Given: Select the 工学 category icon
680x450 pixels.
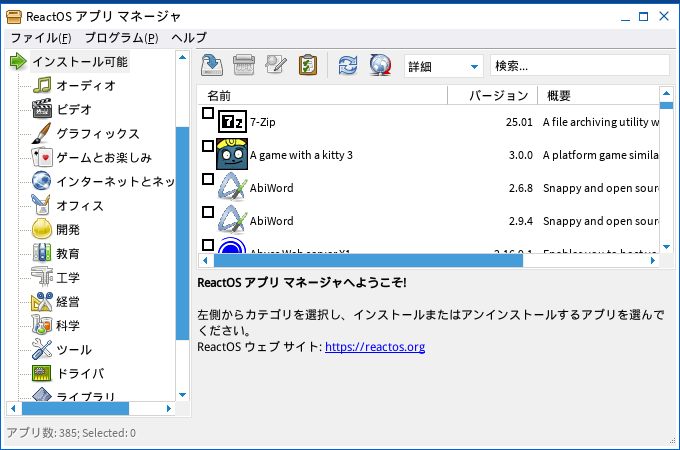Looking at the screenshot, I should tap(42, 277).
